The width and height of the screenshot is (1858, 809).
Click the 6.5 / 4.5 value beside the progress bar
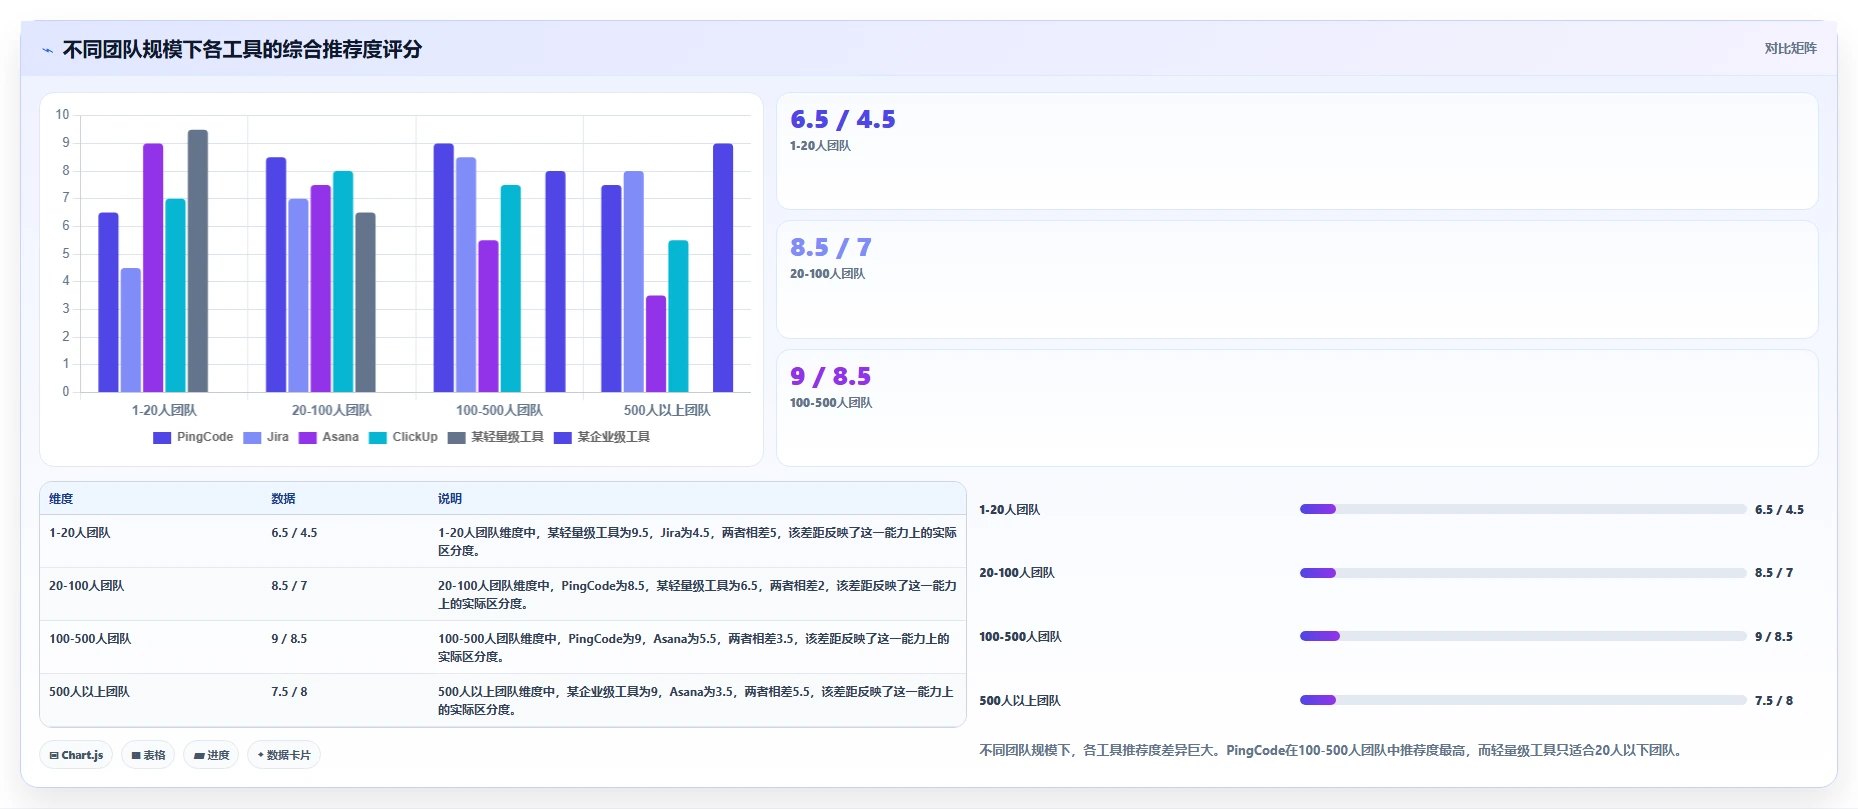click(1779, 510)
